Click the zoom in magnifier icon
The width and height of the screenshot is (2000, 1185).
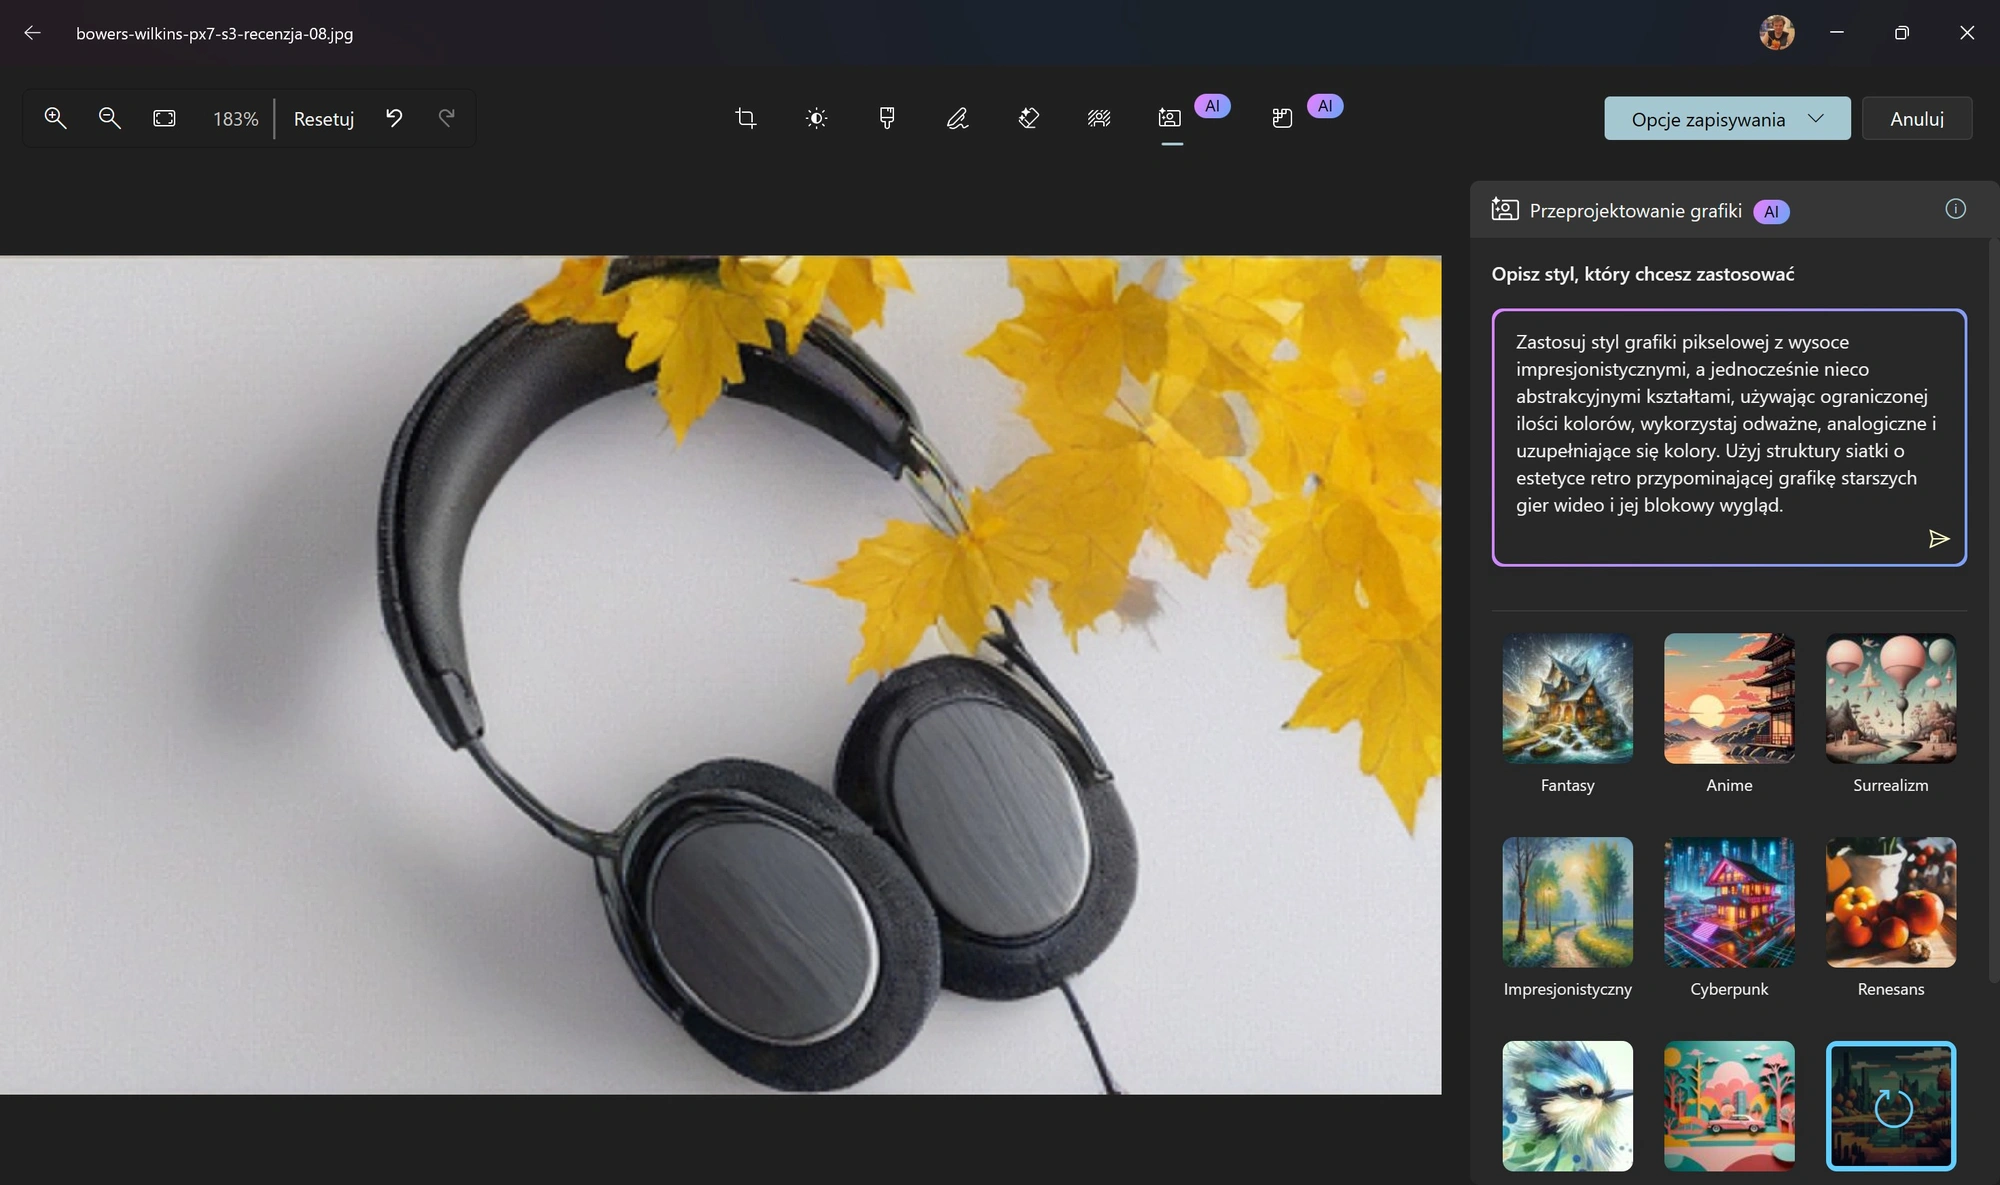pos(56,118)
